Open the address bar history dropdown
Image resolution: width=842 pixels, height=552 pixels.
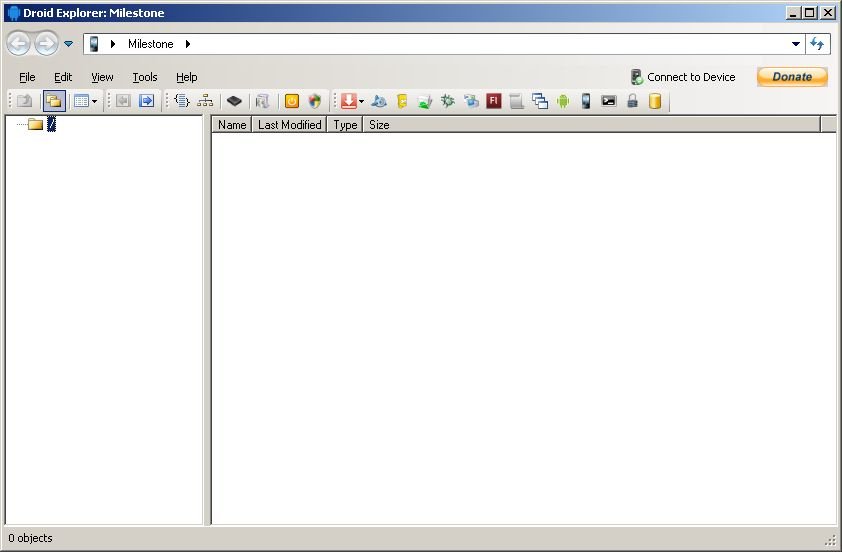(x=796, y=44)
